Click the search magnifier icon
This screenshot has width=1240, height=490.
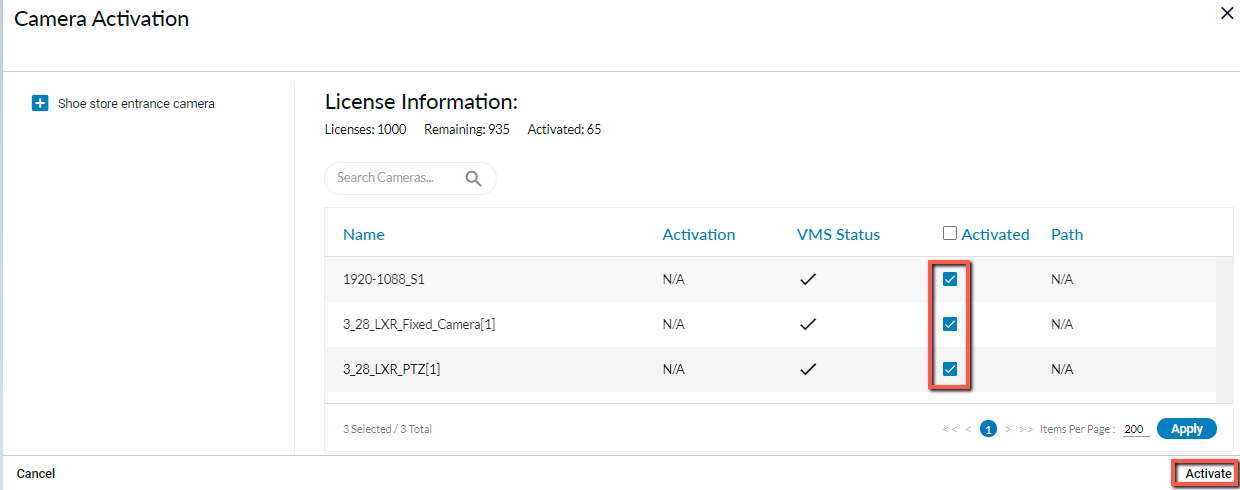click(473, 178)
